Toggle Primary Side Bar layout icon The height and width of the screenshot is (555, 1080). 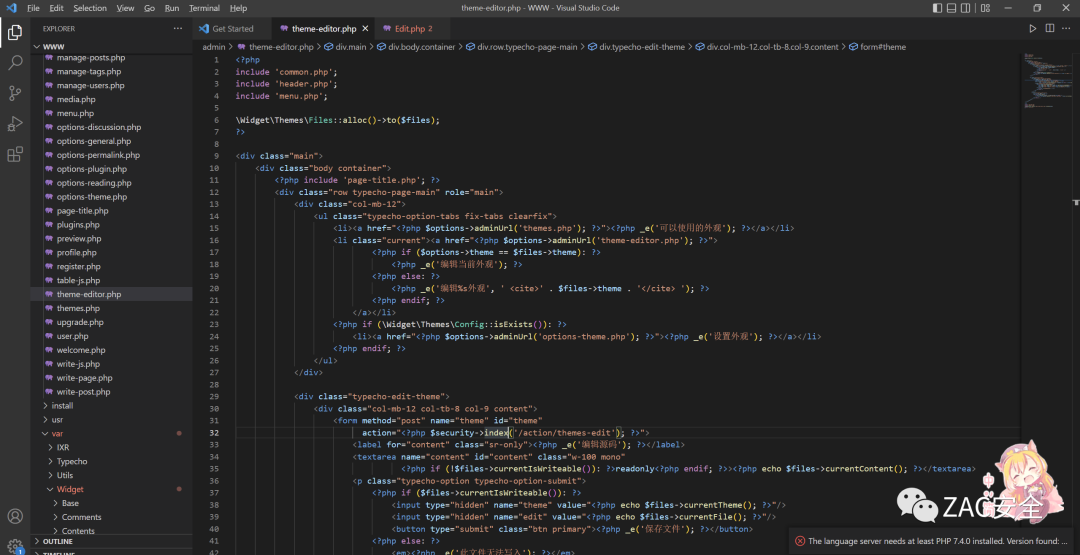[x=937, y=8]
